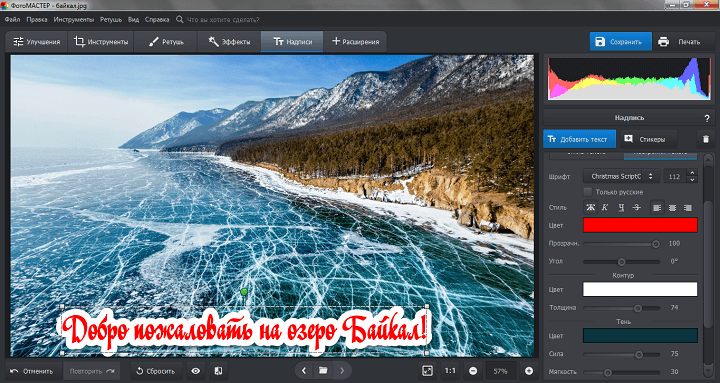Open the Вид menu

click(x=133, y=19)
